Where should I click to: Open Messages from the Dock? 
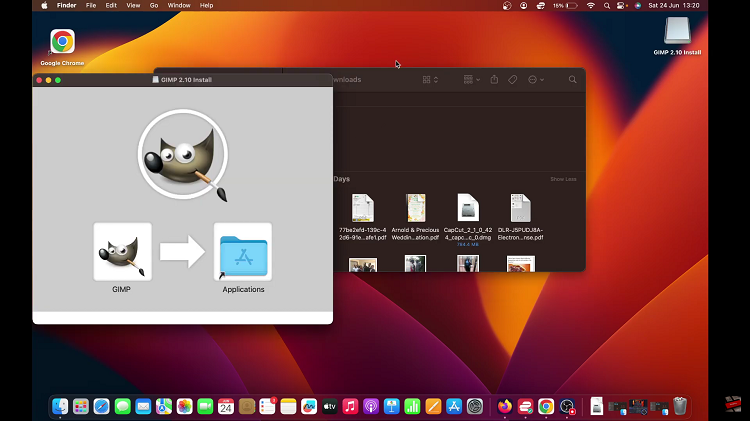tap(122, 407)
